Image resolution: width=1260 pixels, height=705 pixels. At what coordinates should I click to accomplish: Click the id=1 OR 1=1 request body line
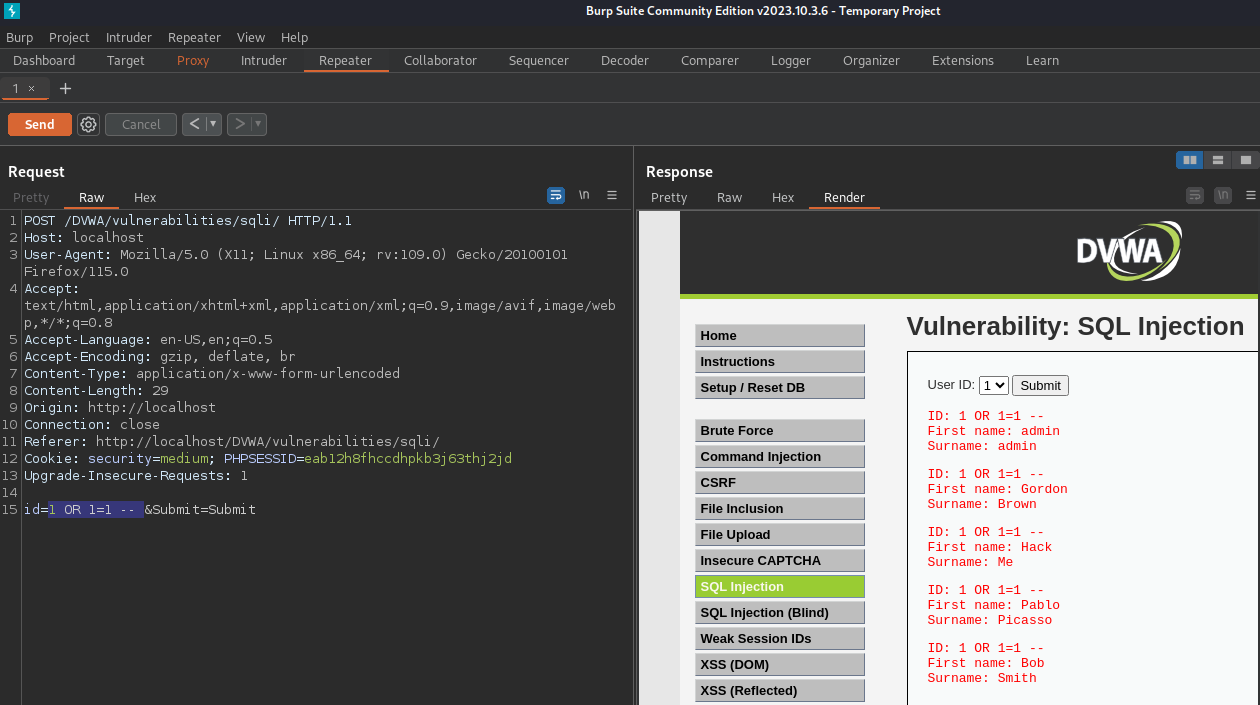click(140, 509)
